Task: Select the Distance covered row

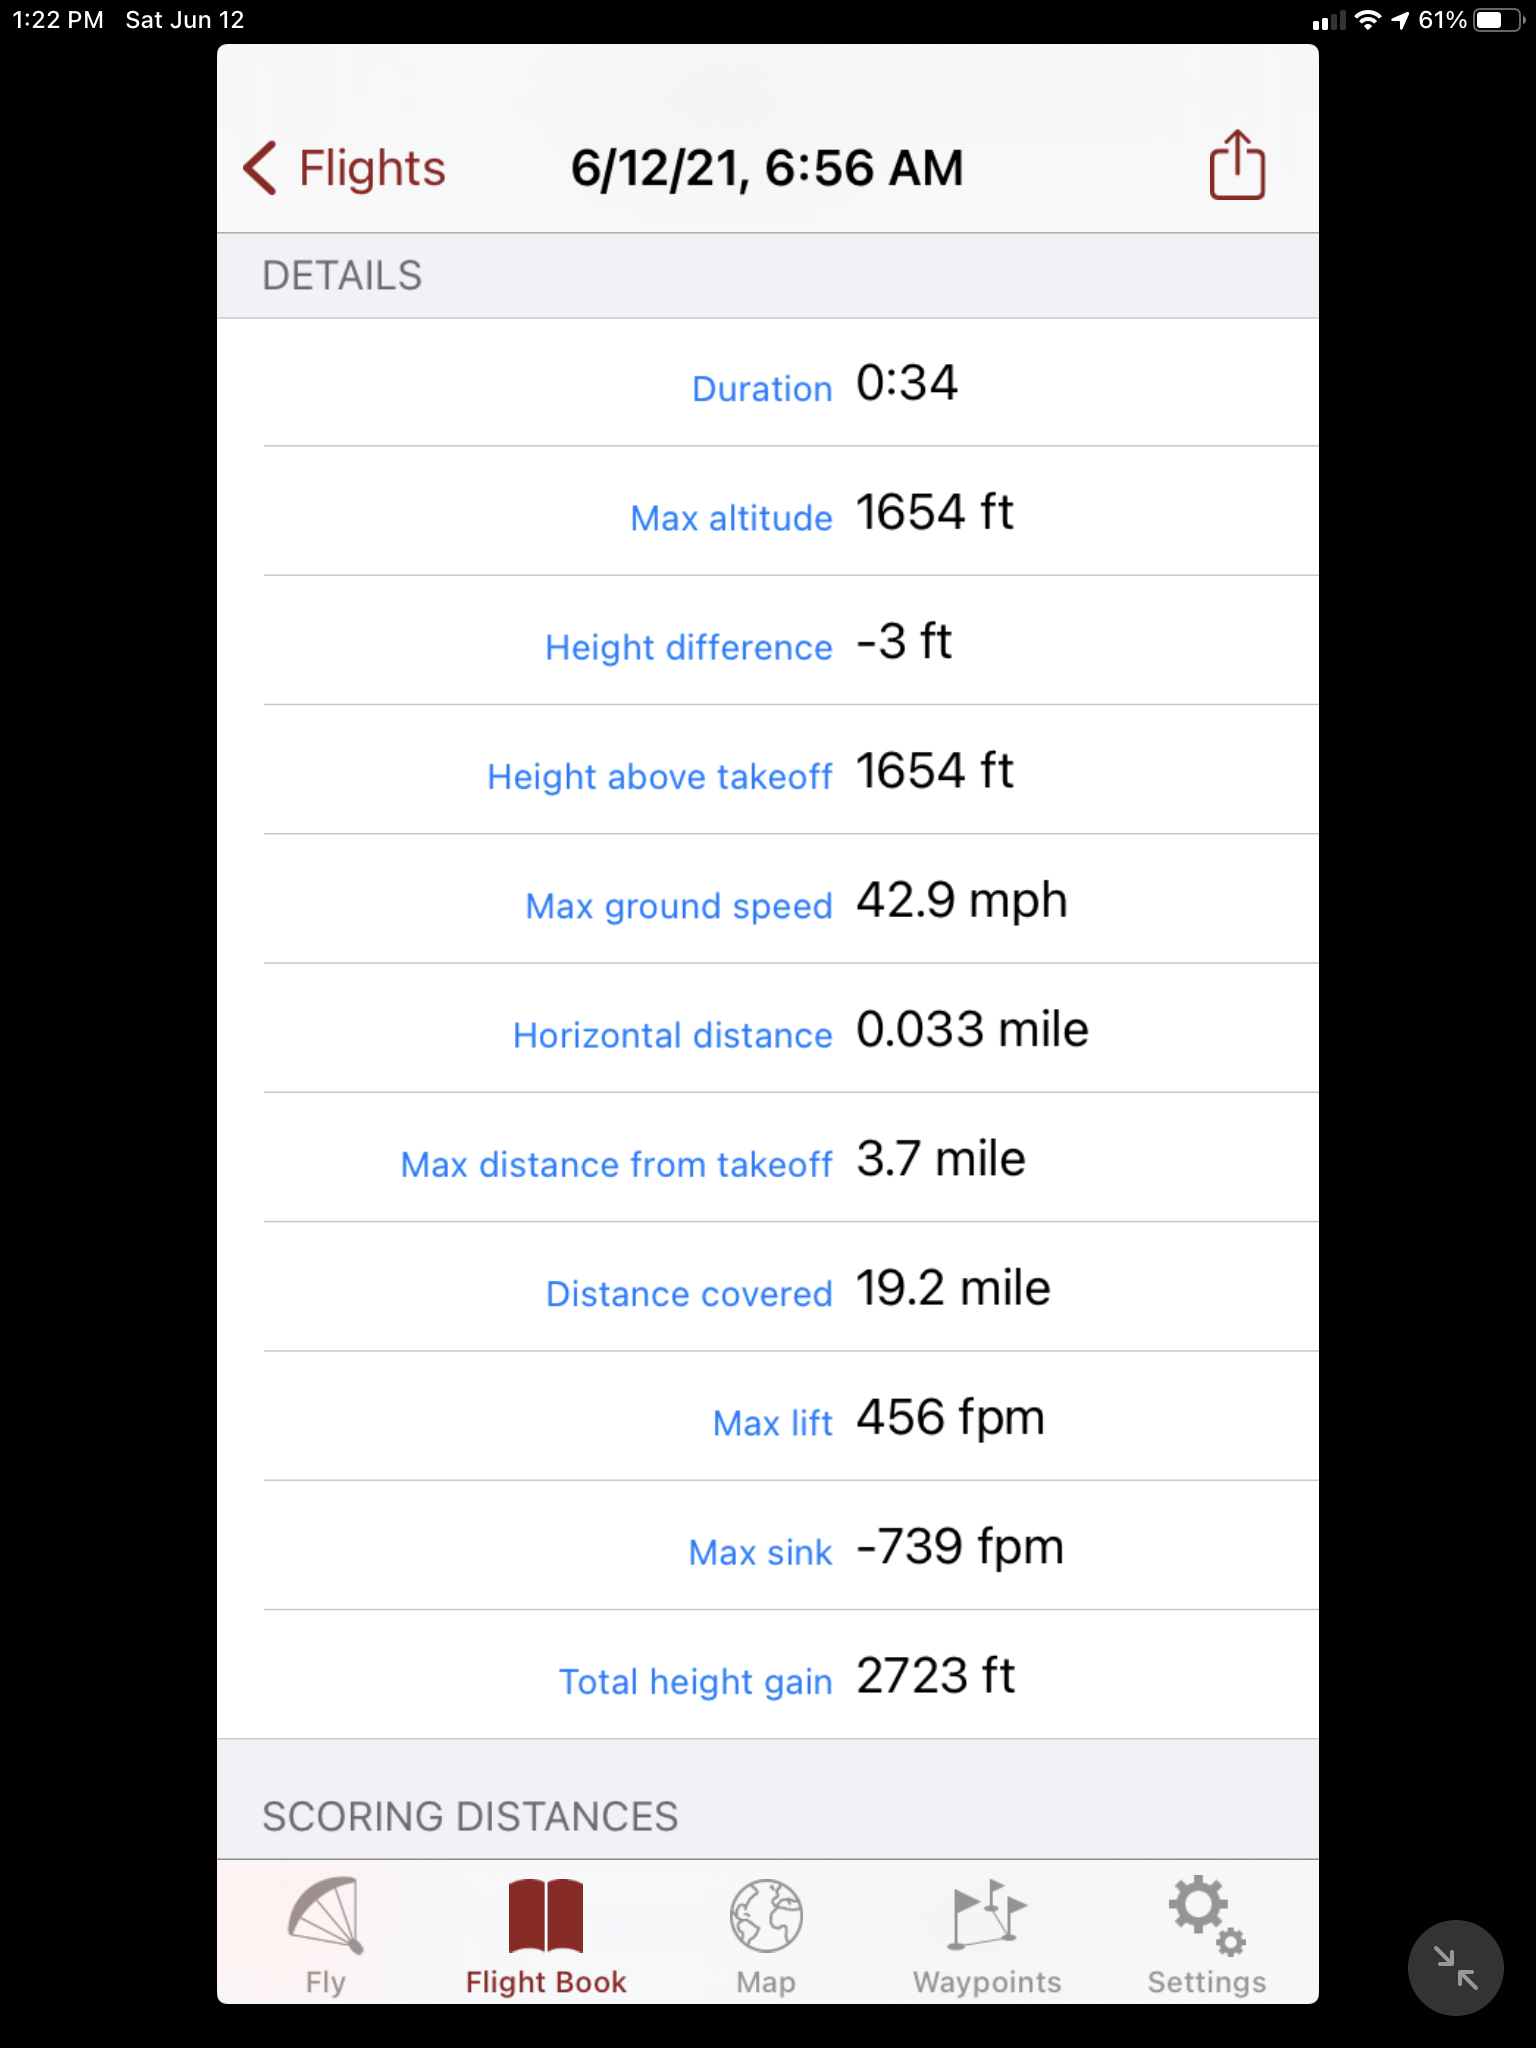Action: [x=790, y=1288]
